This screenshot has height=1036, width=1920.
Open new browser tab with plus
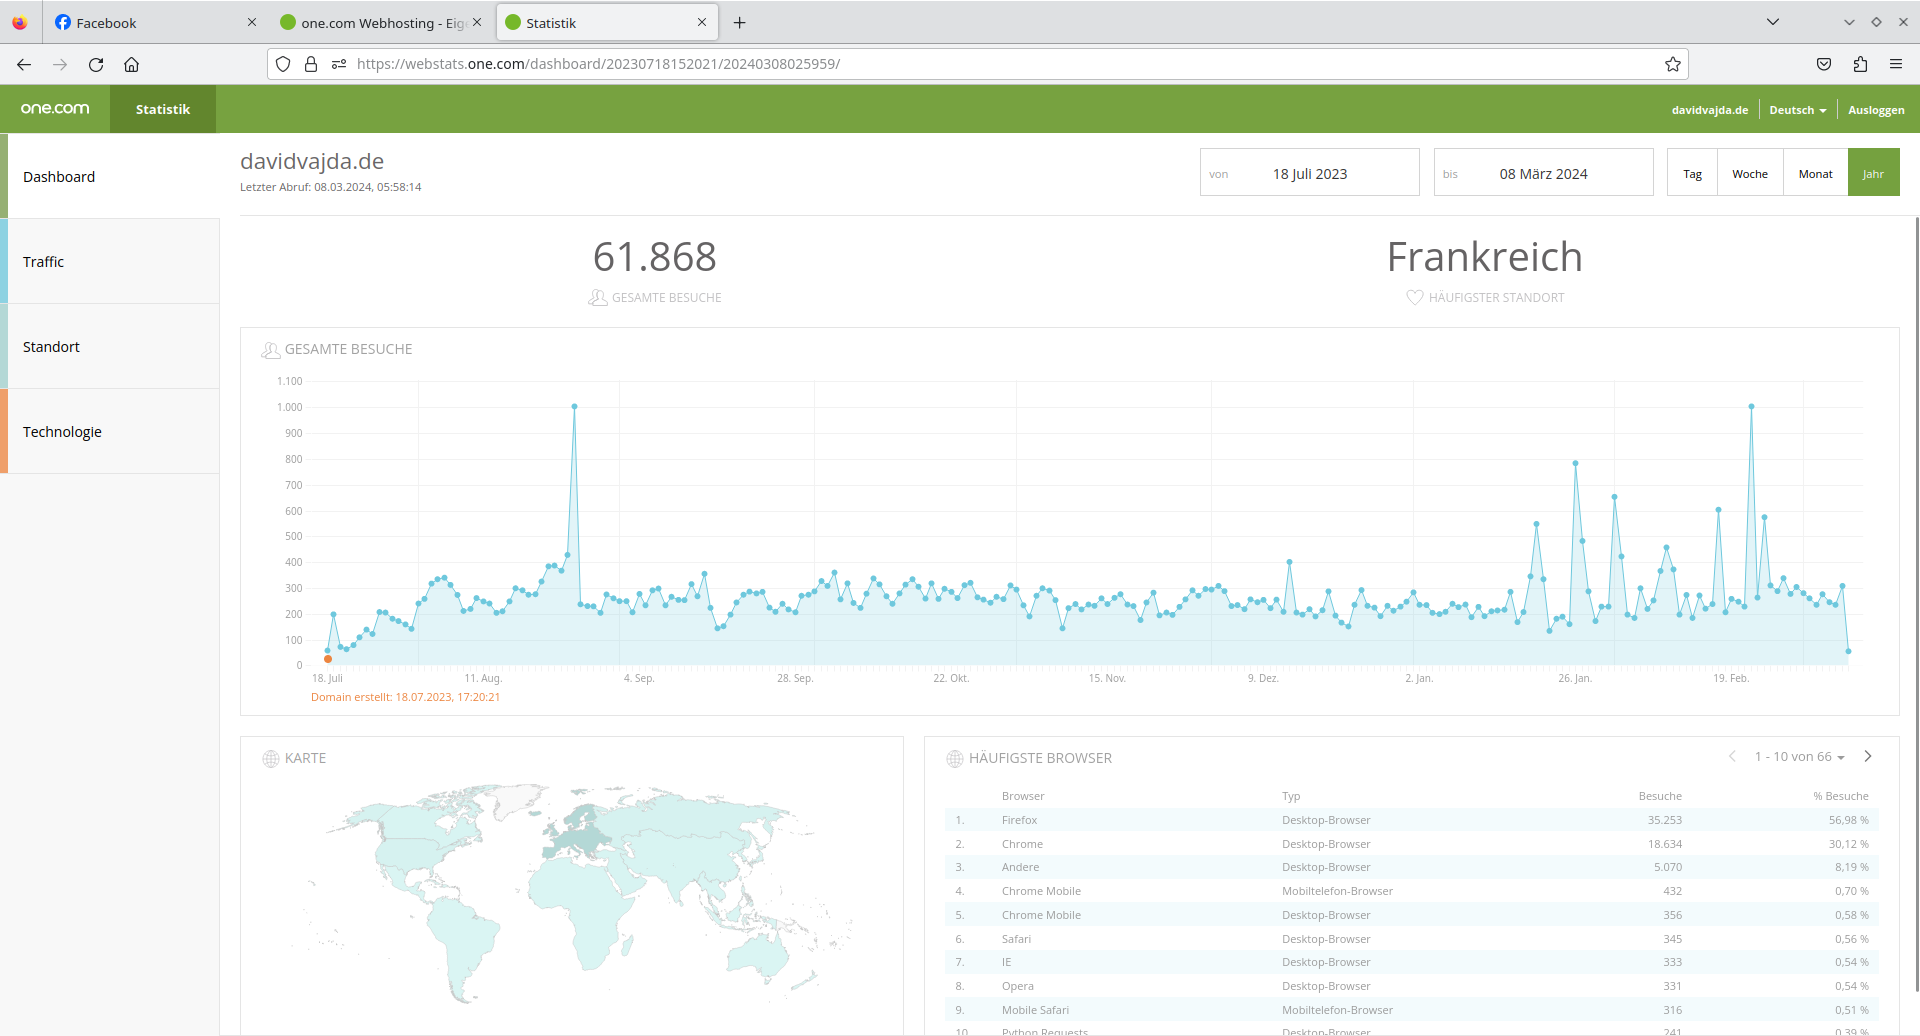click(x=739, y=22)
